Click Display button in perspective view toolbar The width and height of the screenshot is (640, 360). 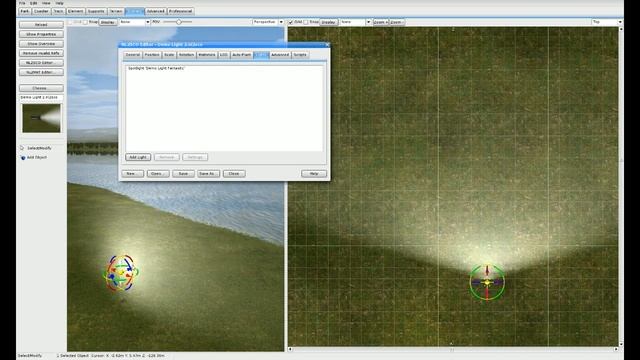coord(108,22)
